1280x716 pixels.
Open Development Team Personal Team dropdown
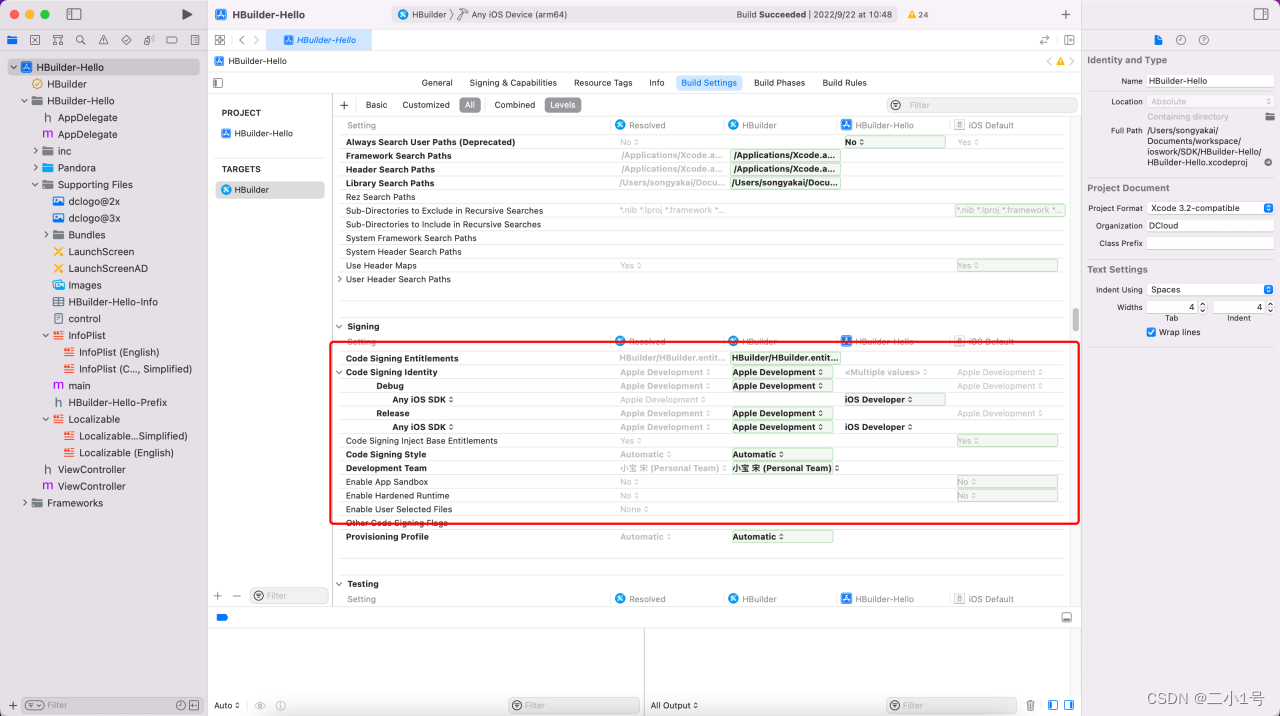tap(785, 468)
